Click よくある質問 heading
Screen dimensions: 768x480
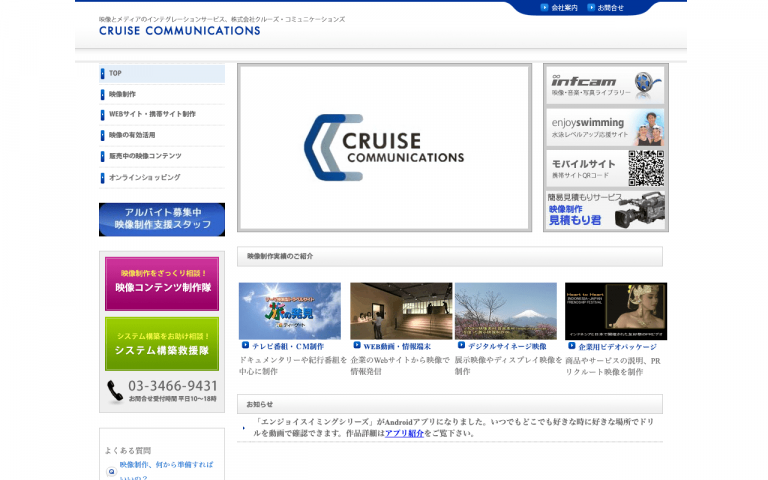click(128, 451)
